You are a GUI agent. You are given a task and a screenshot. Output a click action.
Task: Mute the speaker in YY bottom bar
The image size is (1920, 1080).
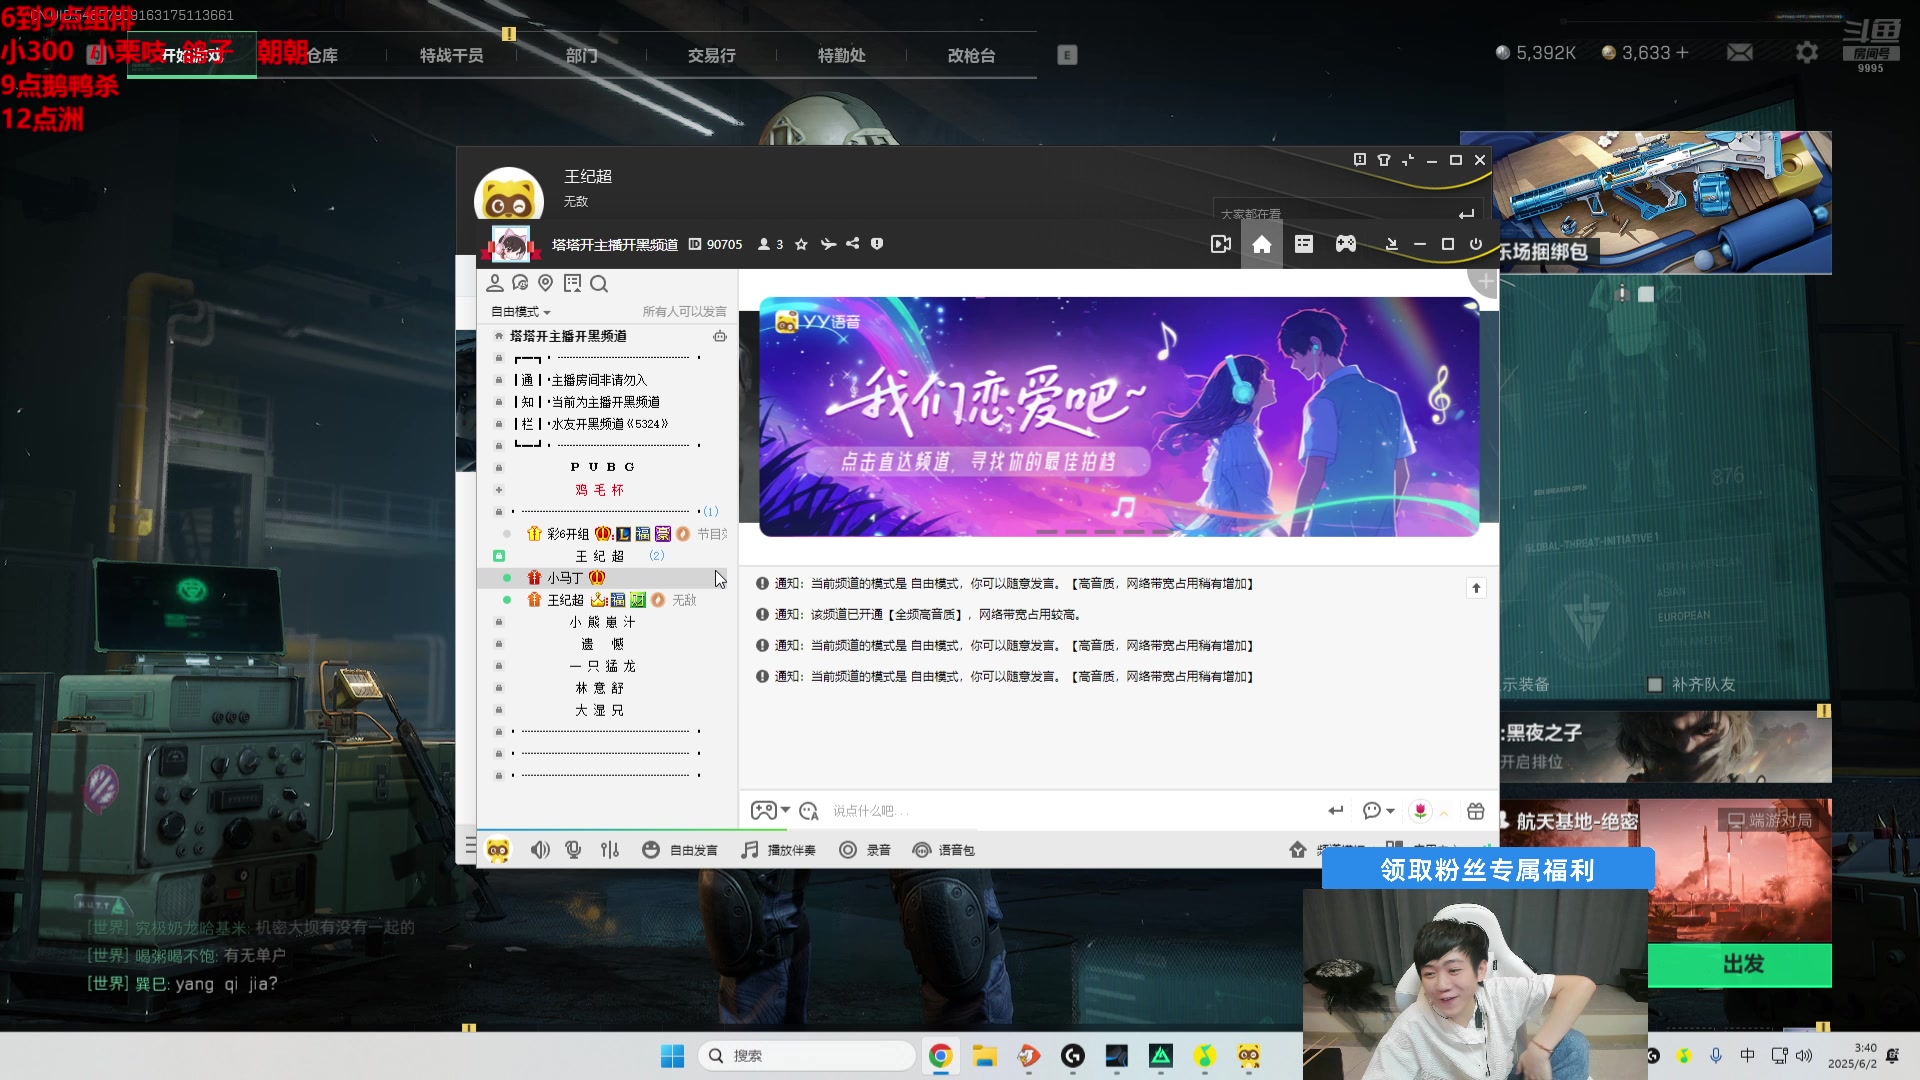tap(540, 850)
